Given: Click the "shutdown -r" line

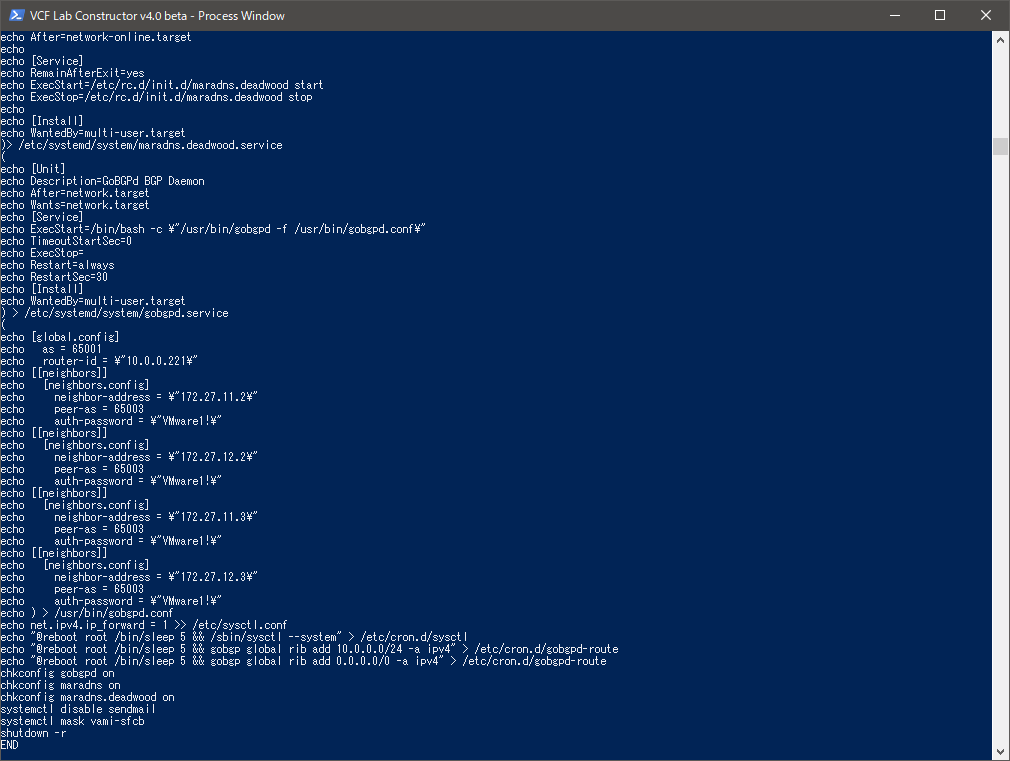Looking at the screenshot, I should (33, 733).
